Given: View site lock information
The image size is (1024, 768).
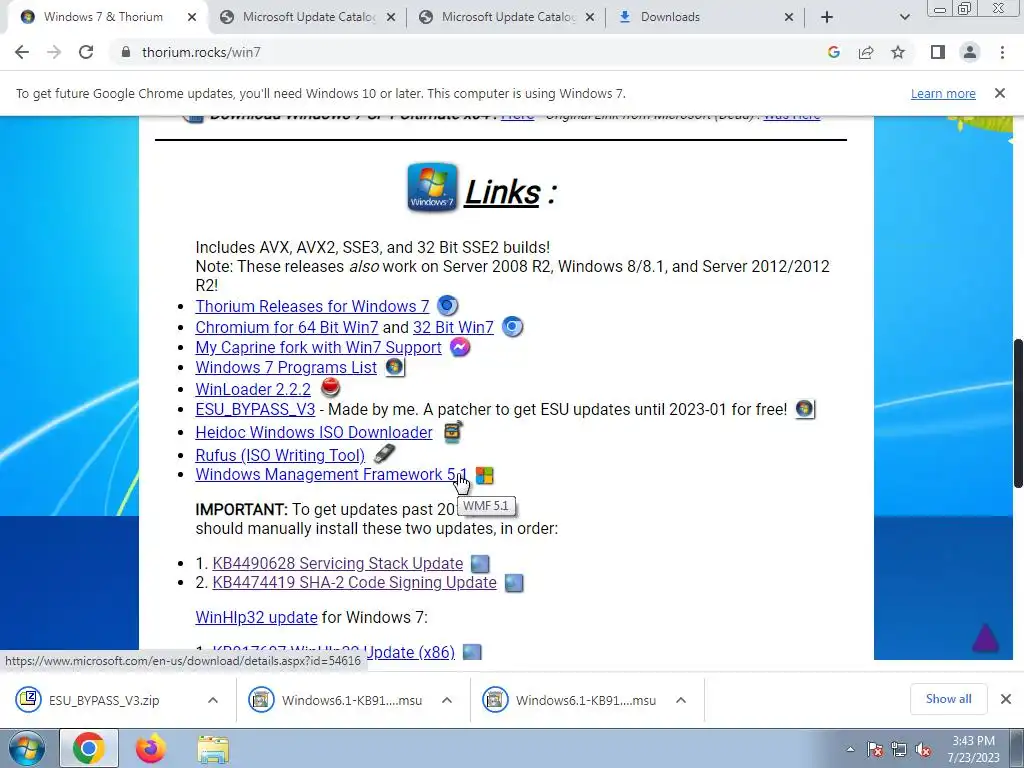Looking at the screenshot, I should [x=126, y=52].
